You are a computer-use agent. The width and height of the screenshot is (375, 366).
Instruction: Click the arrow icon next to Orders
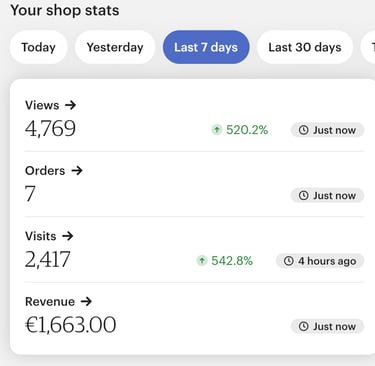click(77, 171)
